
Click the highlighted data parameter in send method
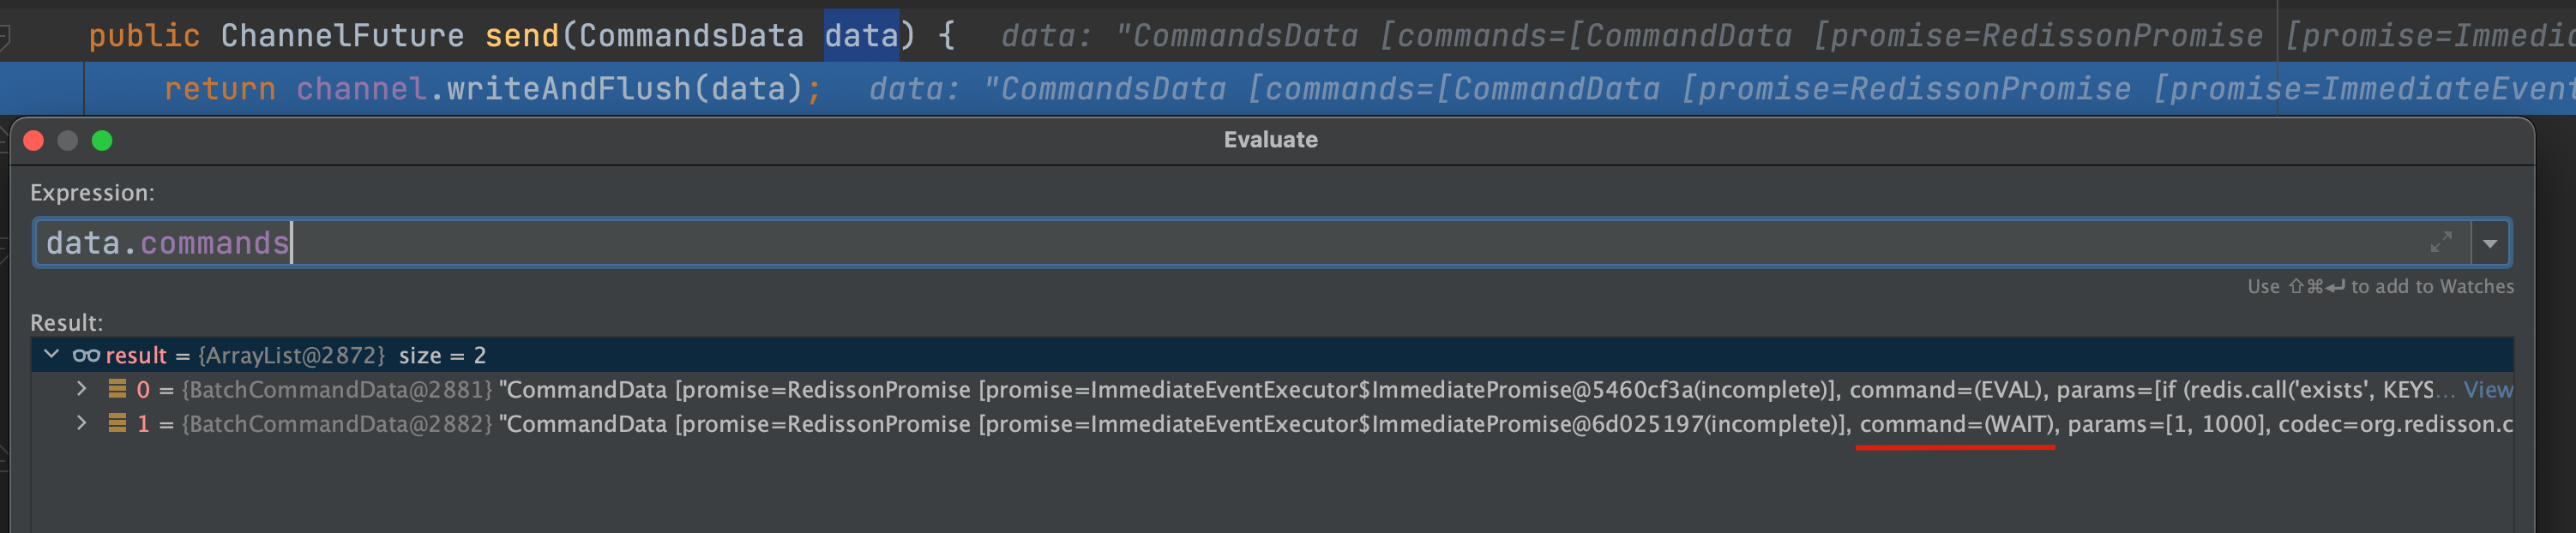[x=861, y=35]
